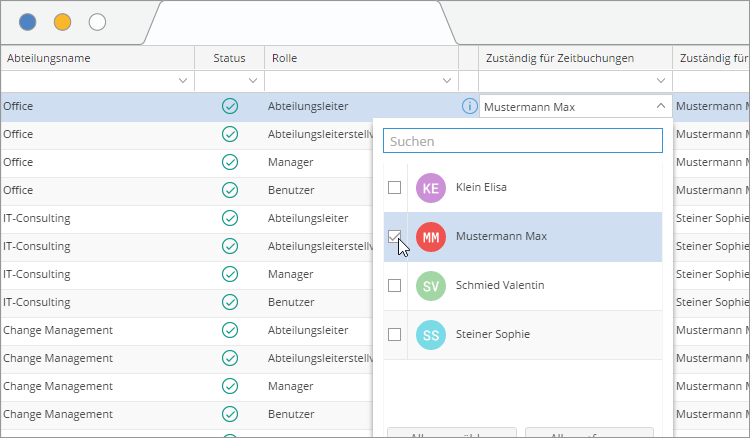This screenshot has height=438, width=750.
Task: Click the red MM avatar icon
Action: pyautogui.click(x=431, y=237)
